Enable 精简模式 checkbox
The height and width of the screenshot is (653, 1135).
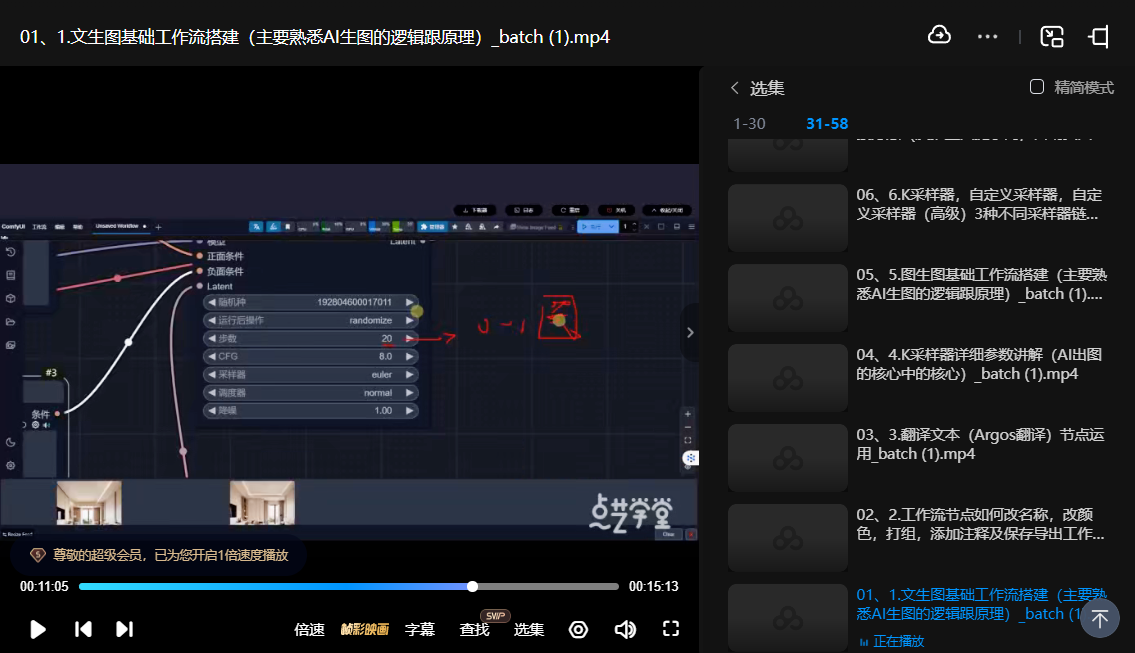coord(1037,87)
